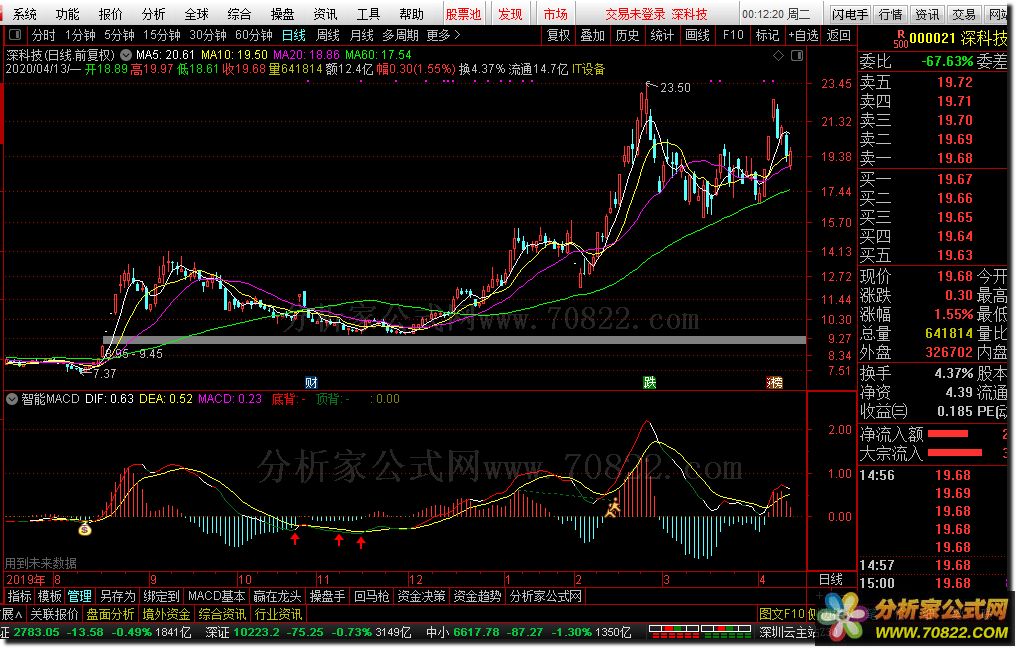This screenshot has width=1017, height=648.
Task: Click the 财 marker icon on timeline
Action: pyautogui.click(x=311, y=383)
